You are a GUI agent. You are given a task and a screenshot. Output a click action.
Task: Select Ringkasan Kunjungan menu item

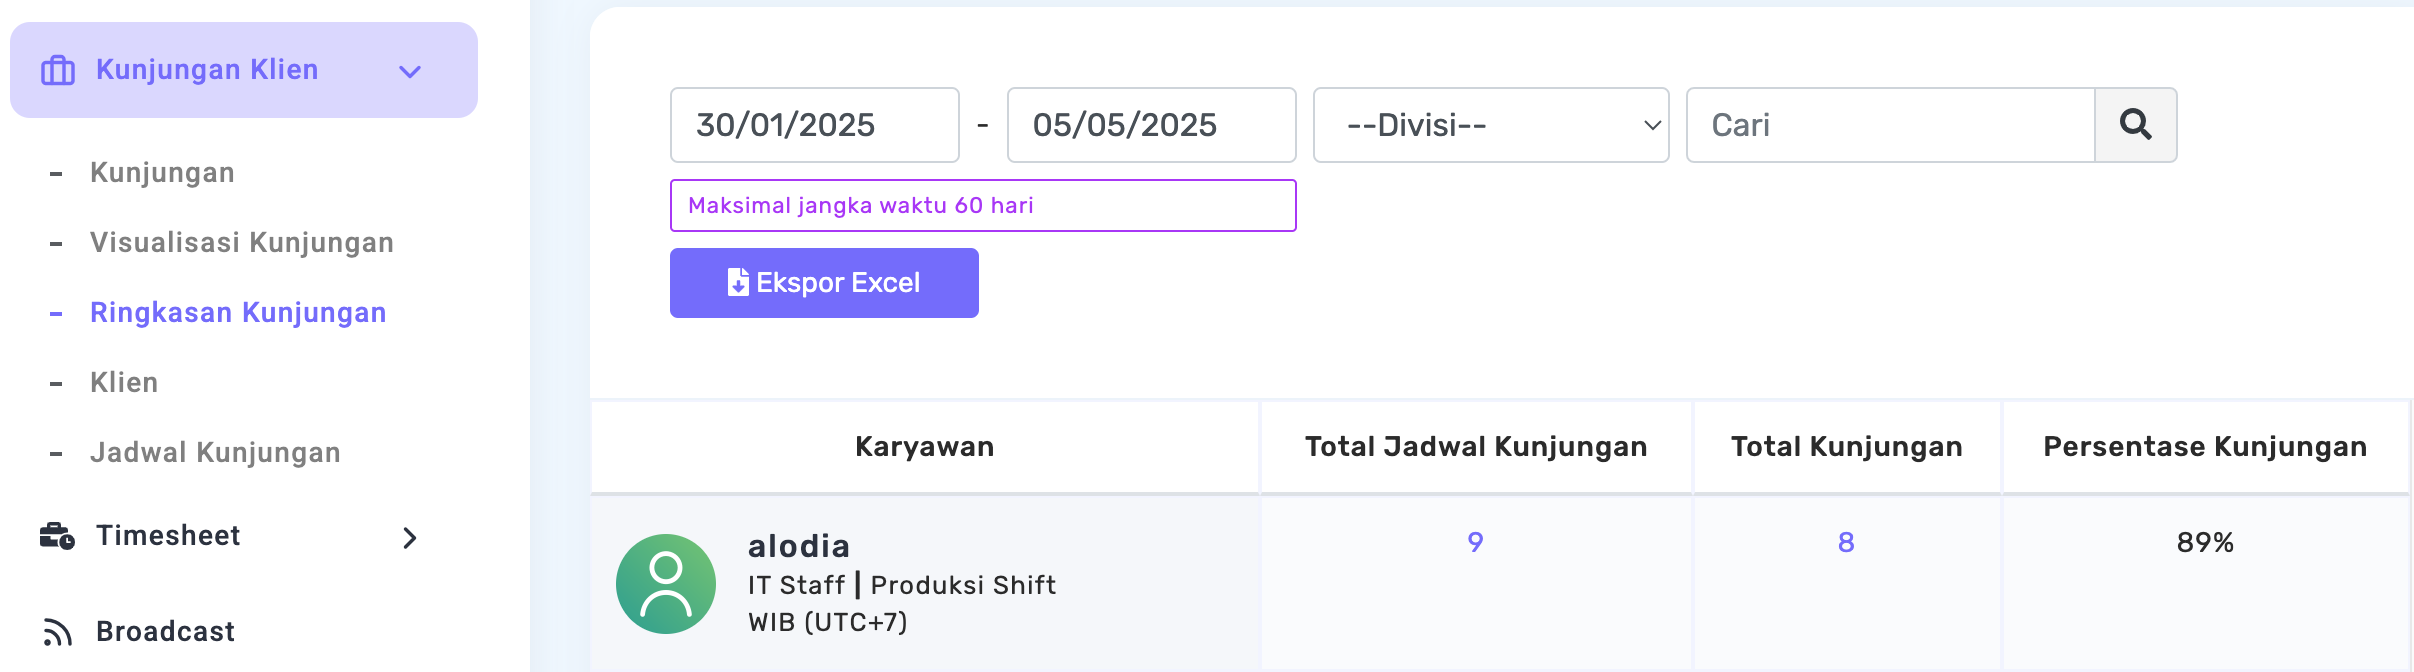pos(238,313)
